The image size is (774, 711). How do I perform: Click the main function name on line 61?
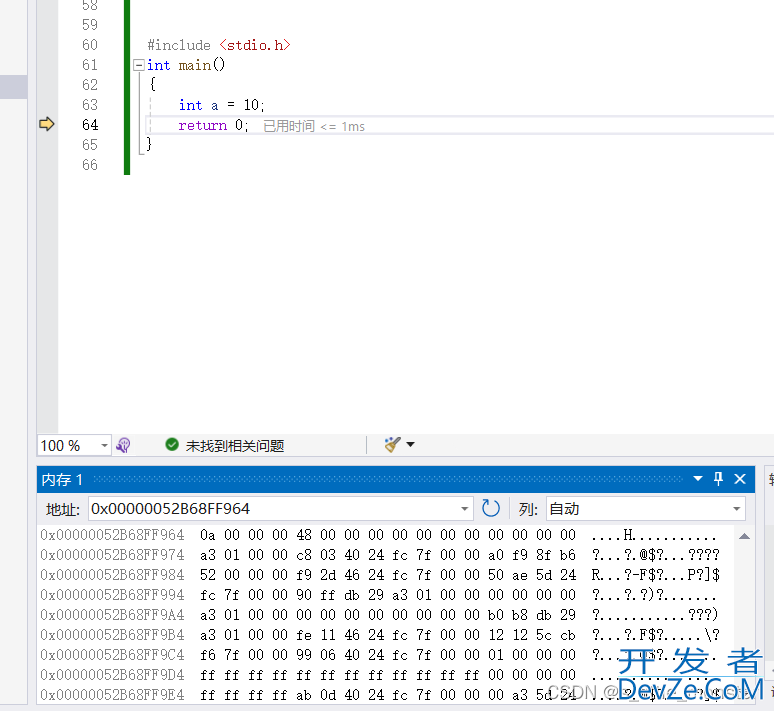(x=194, y=65)
